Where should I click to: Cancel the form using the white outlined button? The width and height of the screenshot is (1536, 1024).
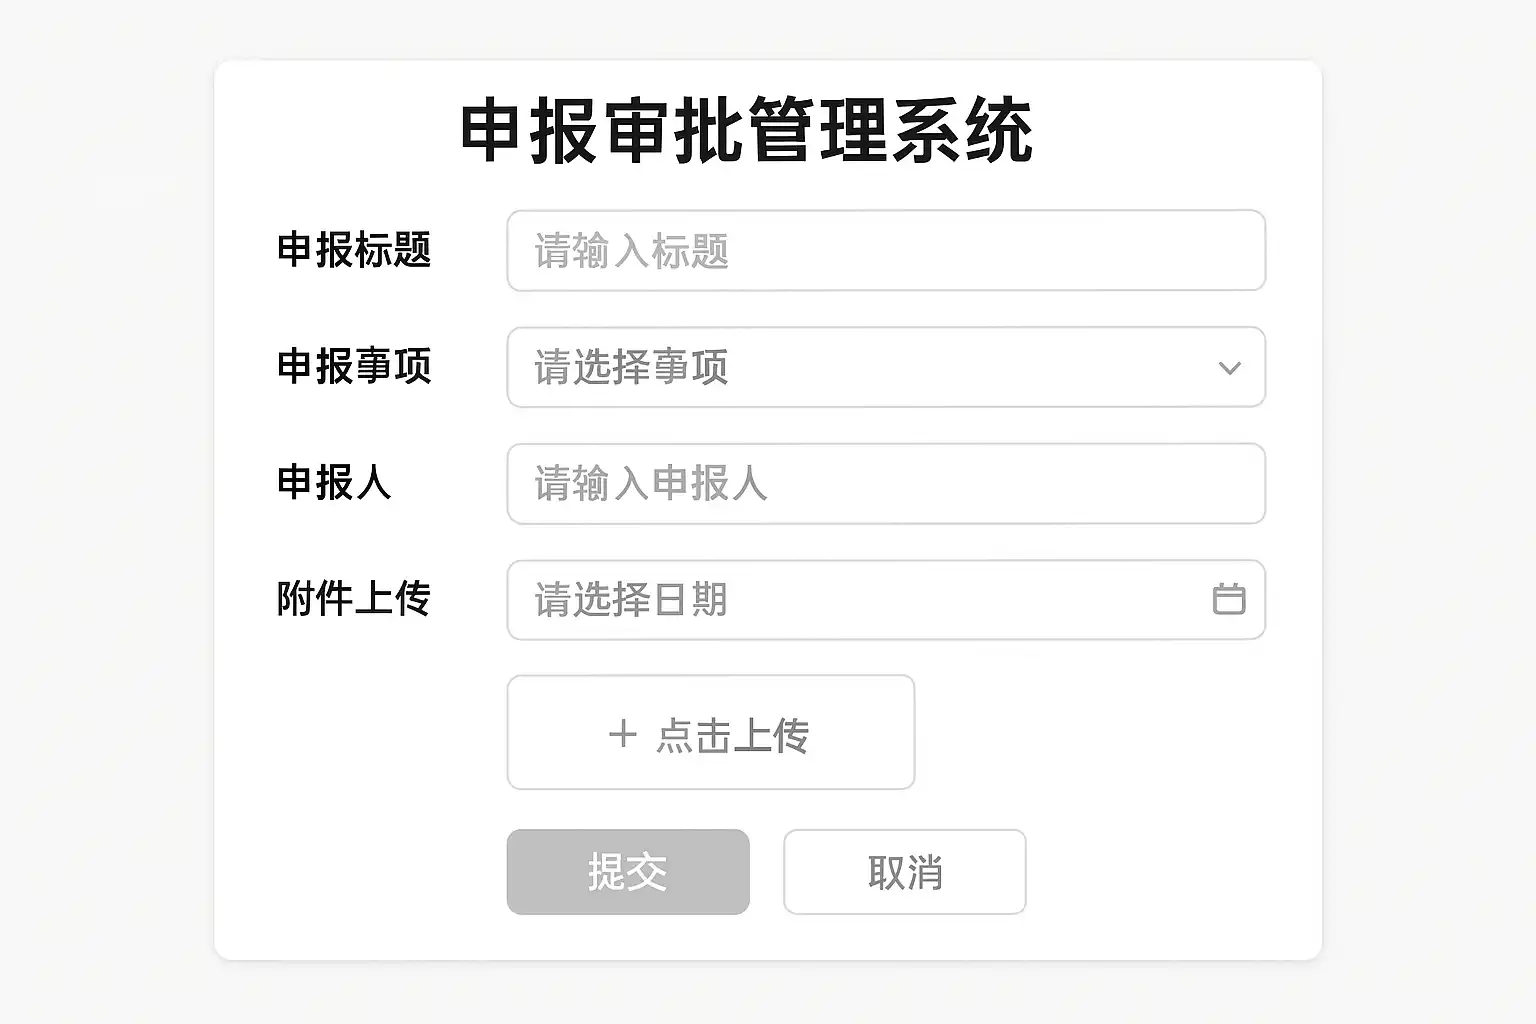tap(904, 872)
